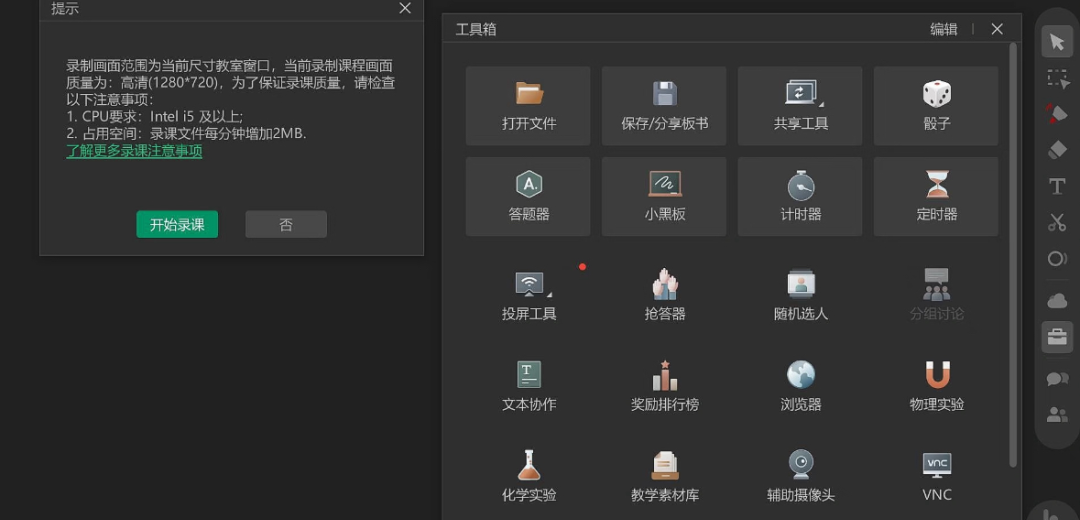Image resolution: width=1080 pixels, height=520 pixels.
Task: Open the 化学实验 flask tool
Action: [x=528, y=476]
